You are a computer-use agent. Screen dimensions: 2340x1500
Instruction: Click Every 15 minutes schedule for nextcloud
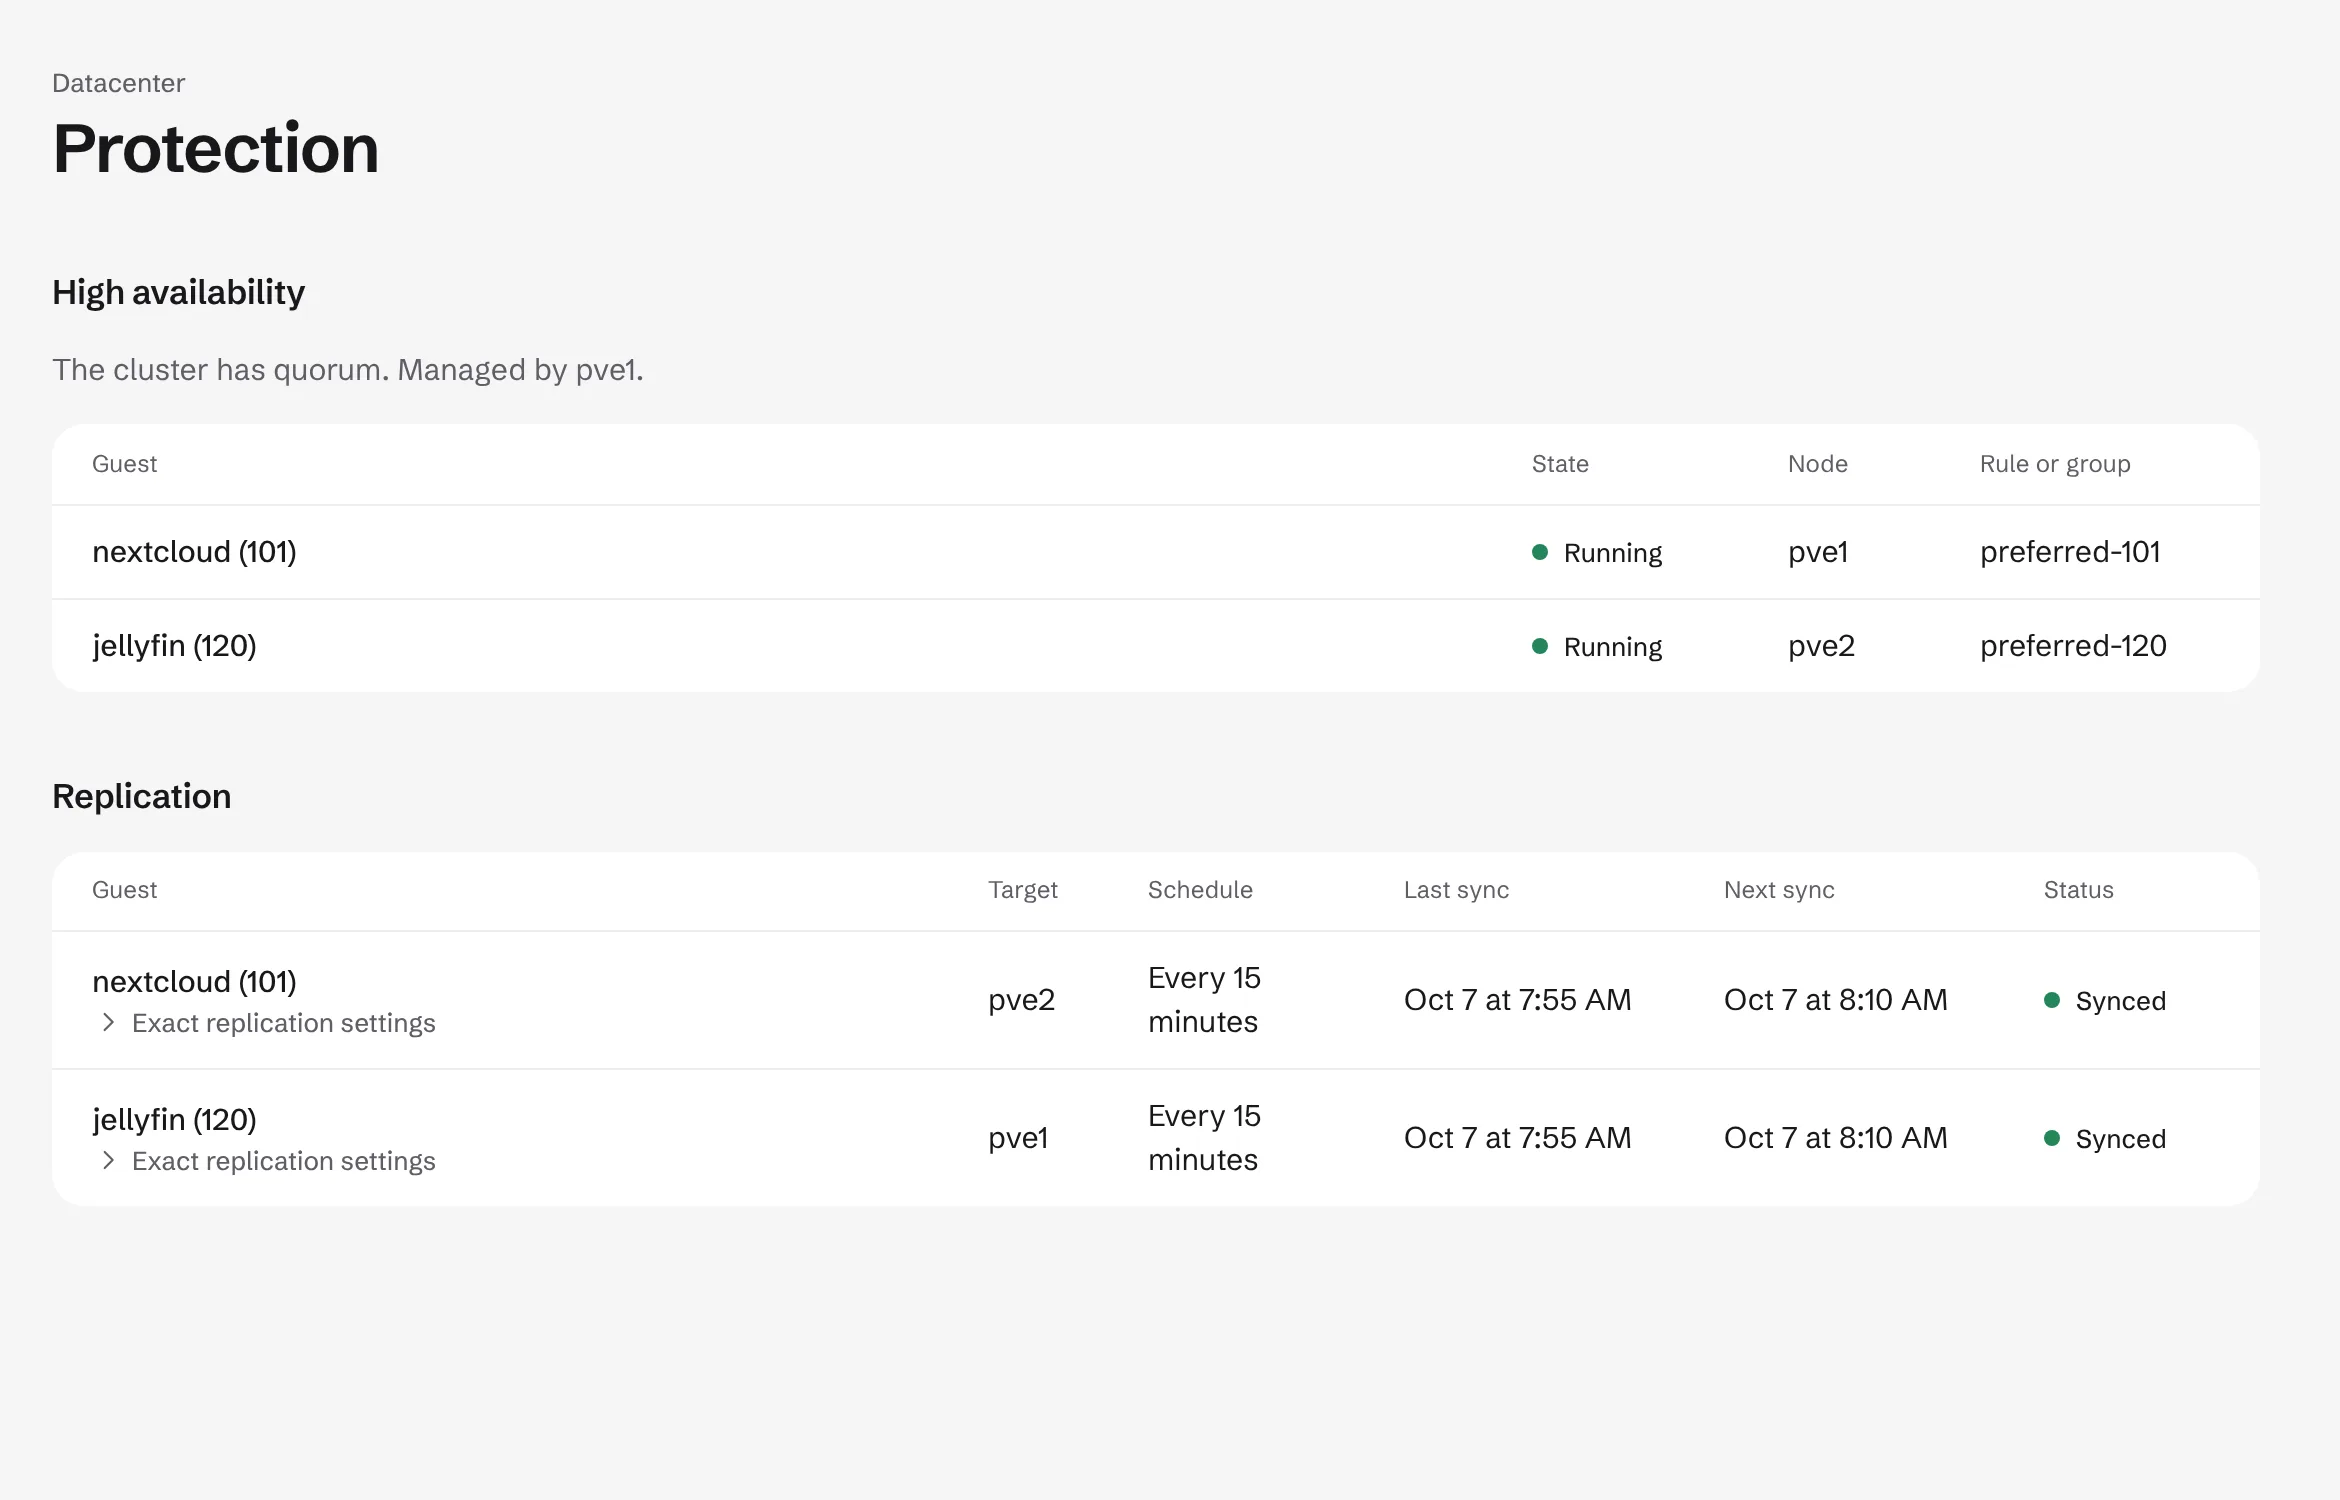(1204, 1000)
